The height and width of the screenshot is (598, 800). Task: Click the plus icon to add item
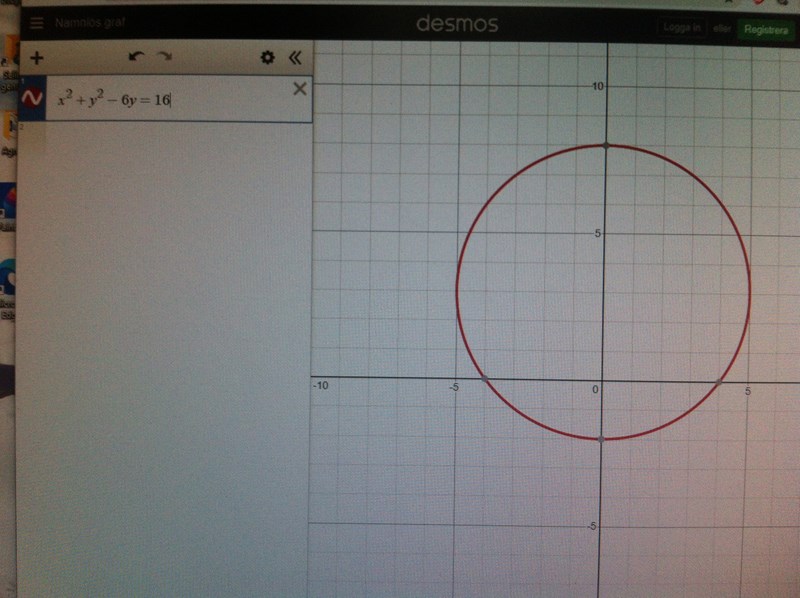(x=36, y=58)
